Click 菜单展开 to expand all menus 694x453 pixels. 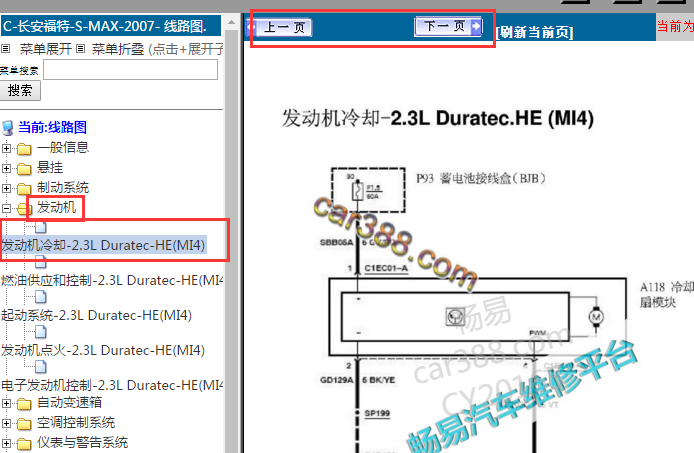point(46,49)
